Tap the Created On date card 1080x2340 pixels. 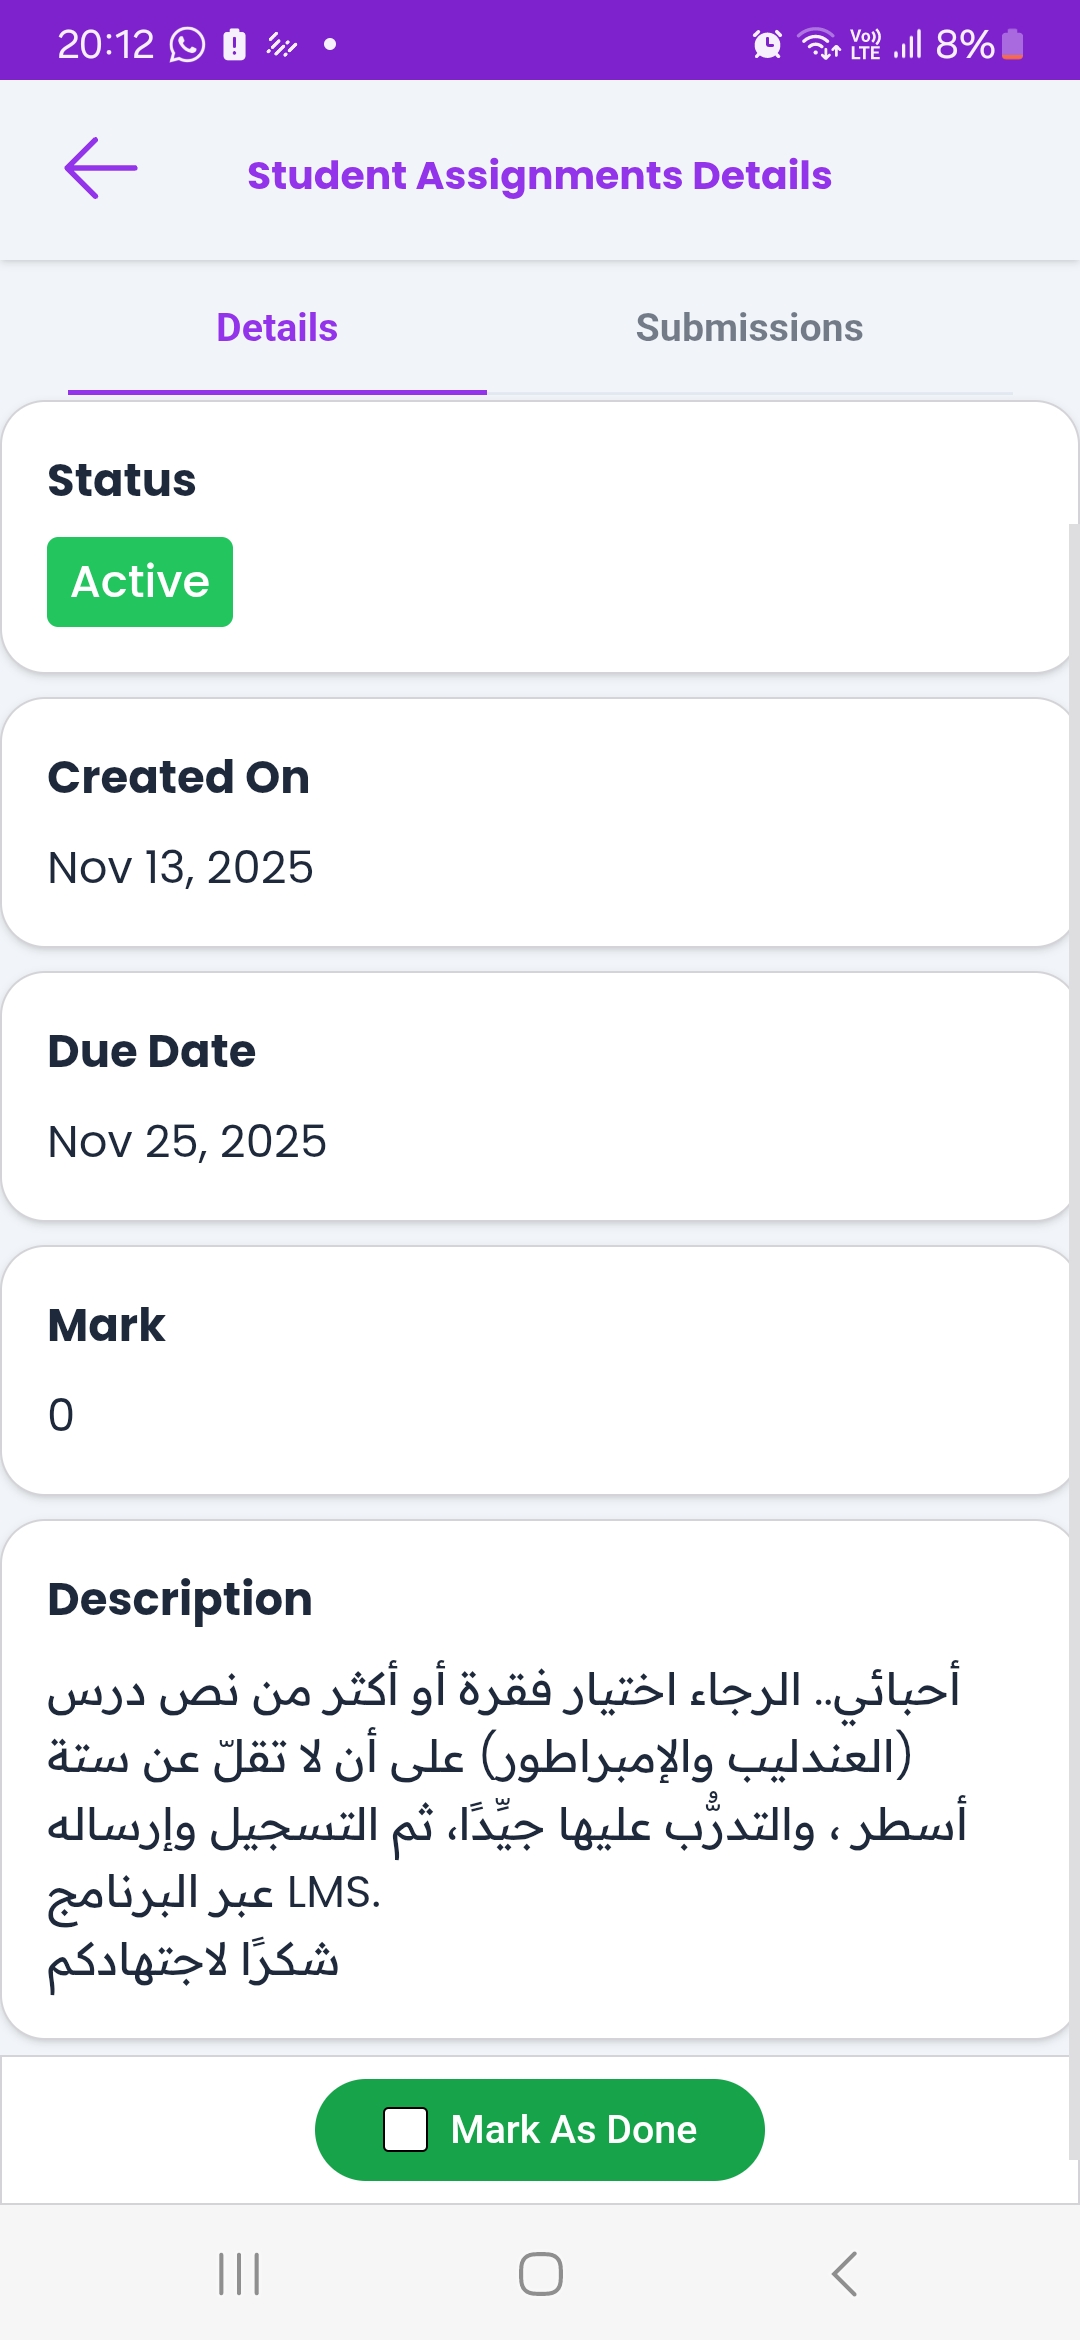point(538,822)
